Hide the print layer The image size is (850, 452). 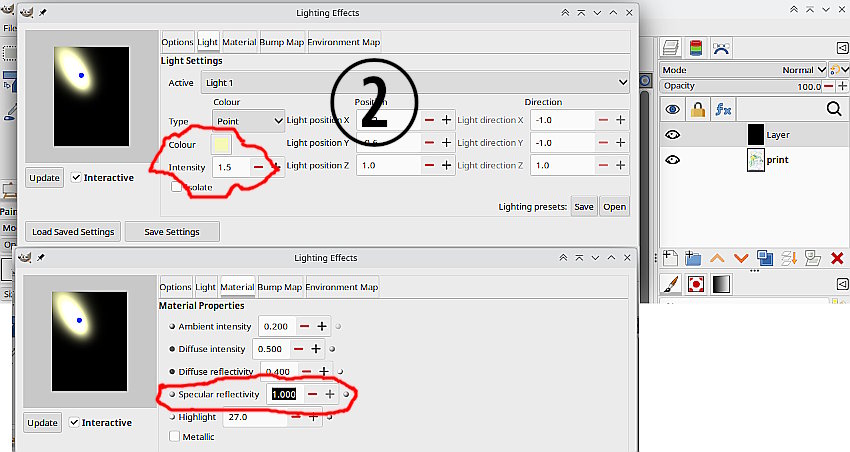coord(673,159)
